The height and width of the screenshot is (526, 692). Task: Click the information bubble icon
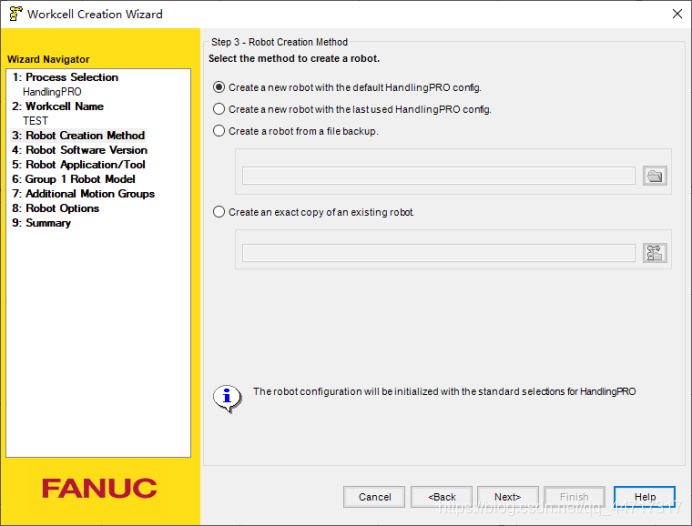227,398
